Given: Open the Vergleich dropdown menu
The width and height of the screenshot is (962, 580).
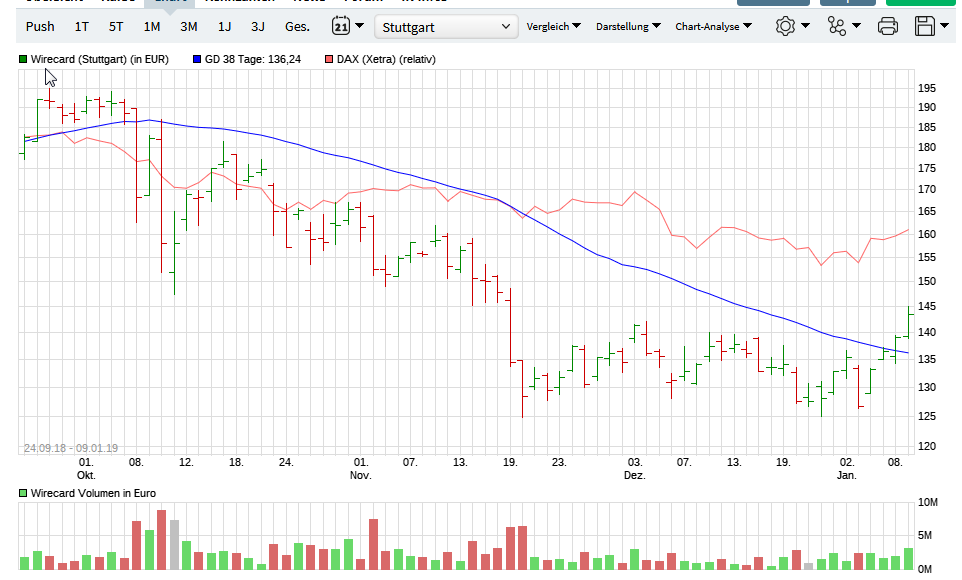Looking at the screenshot, I should (553, 26).
